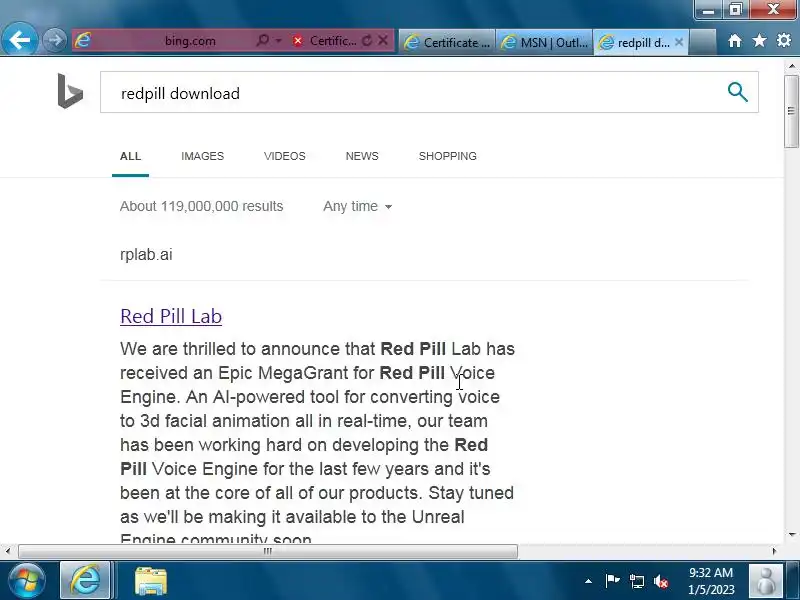This screenshot has width=800, height=600.
Task: Open the Tools gear menu
Action: click(784, 40)
